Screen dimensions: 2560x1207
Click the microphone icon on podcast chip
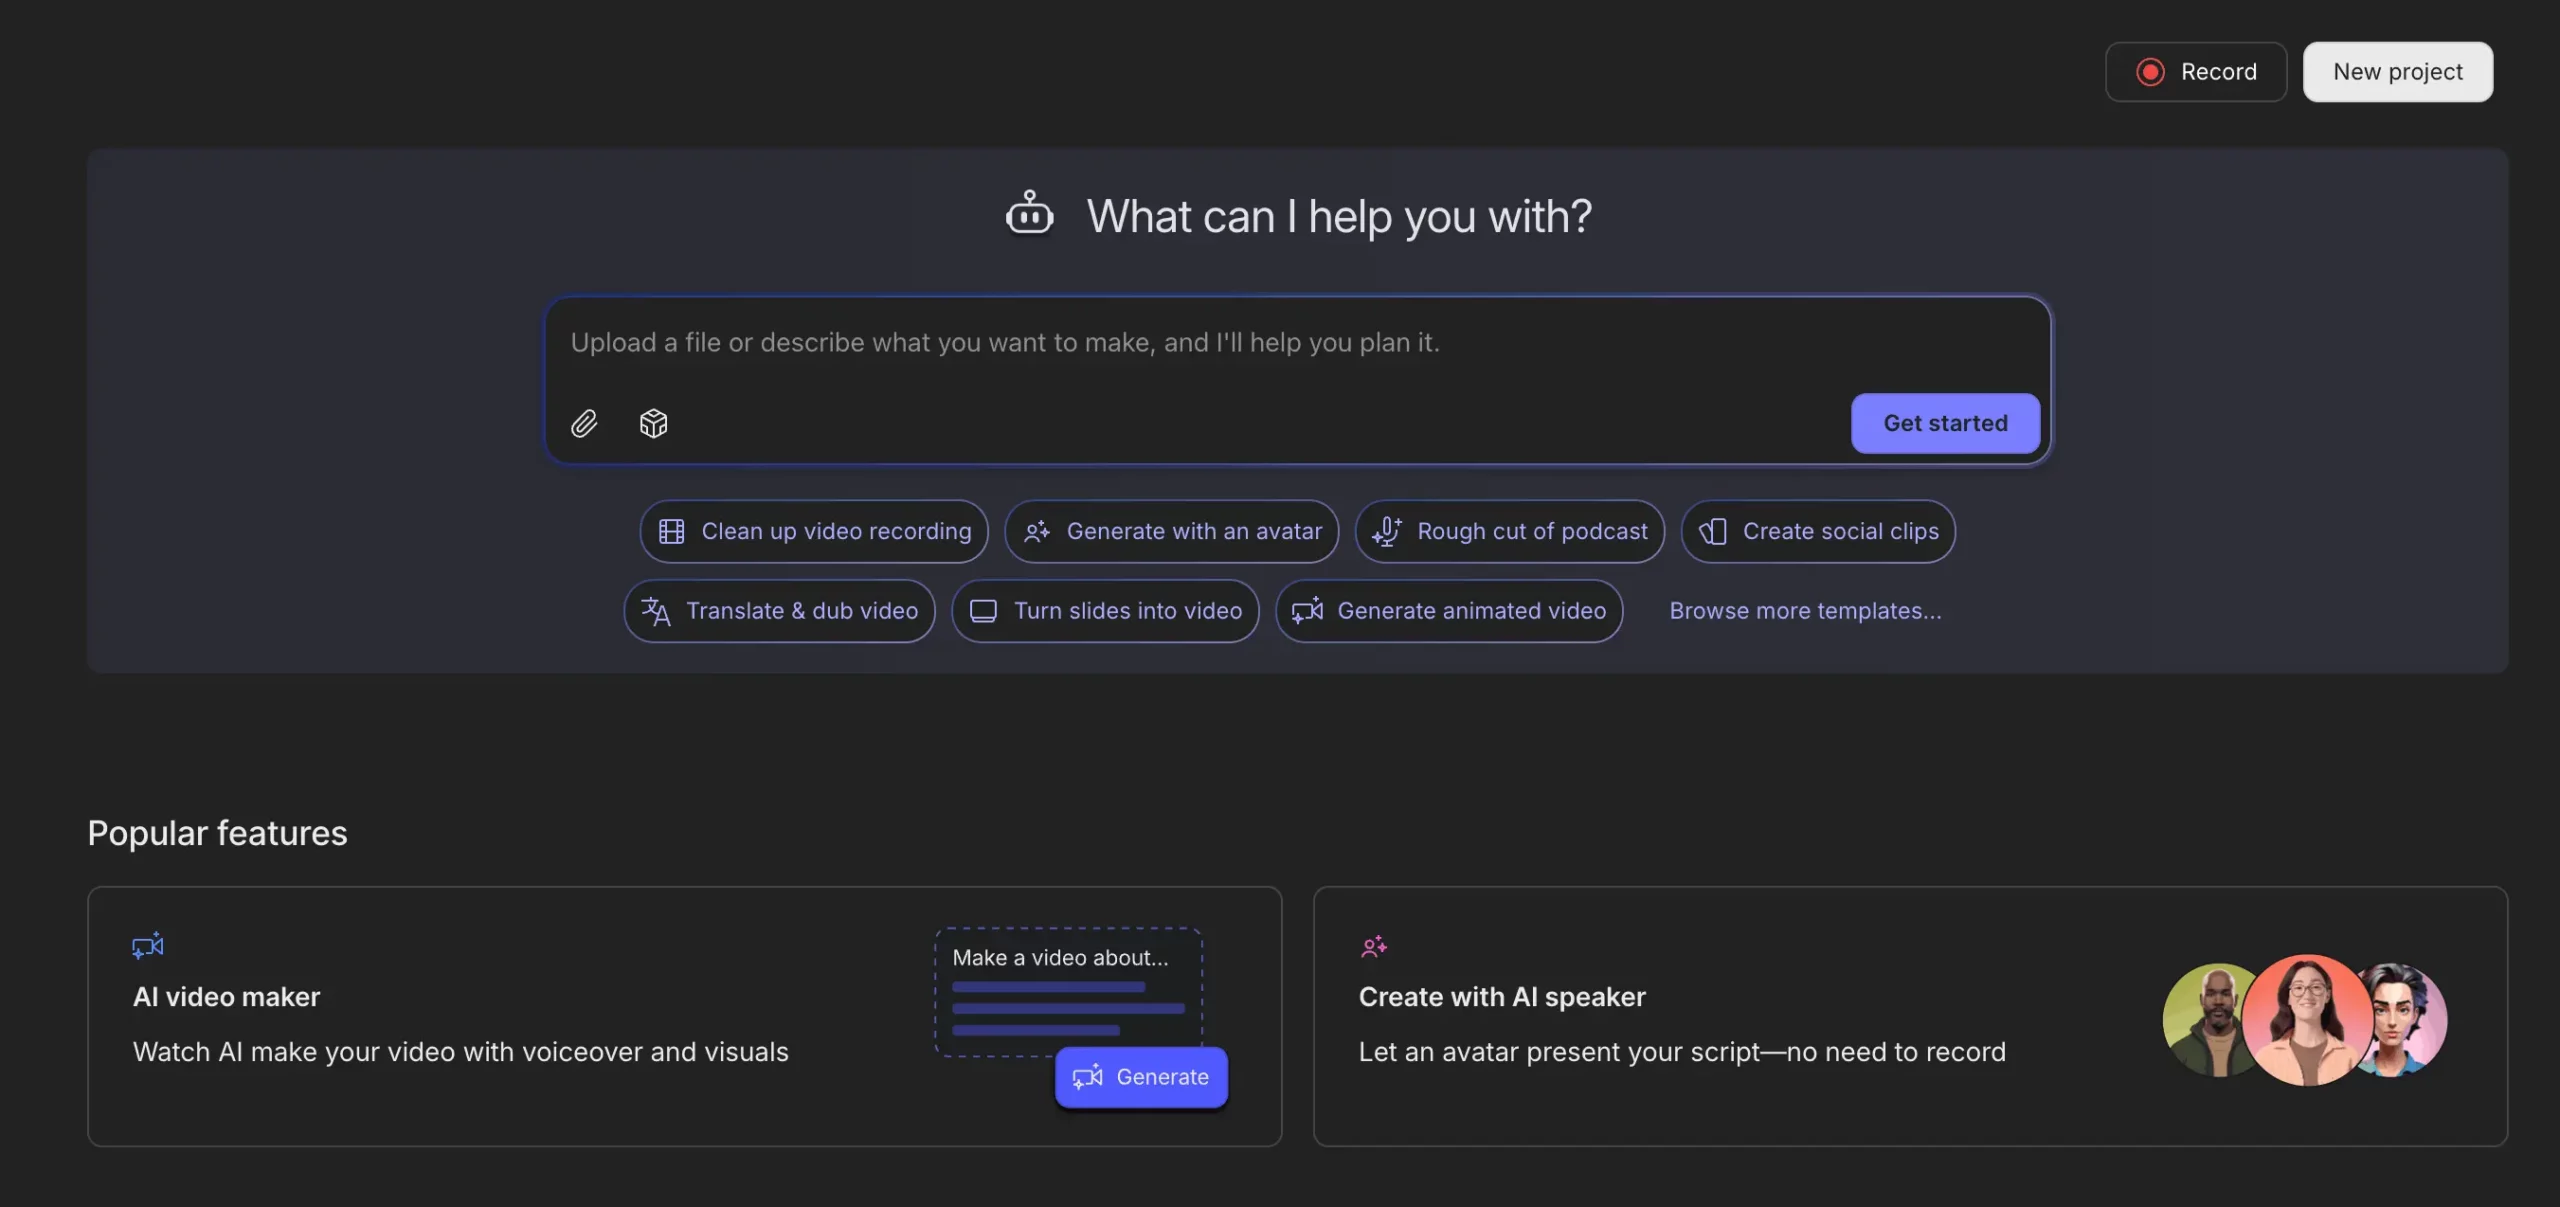[1386, 531]
